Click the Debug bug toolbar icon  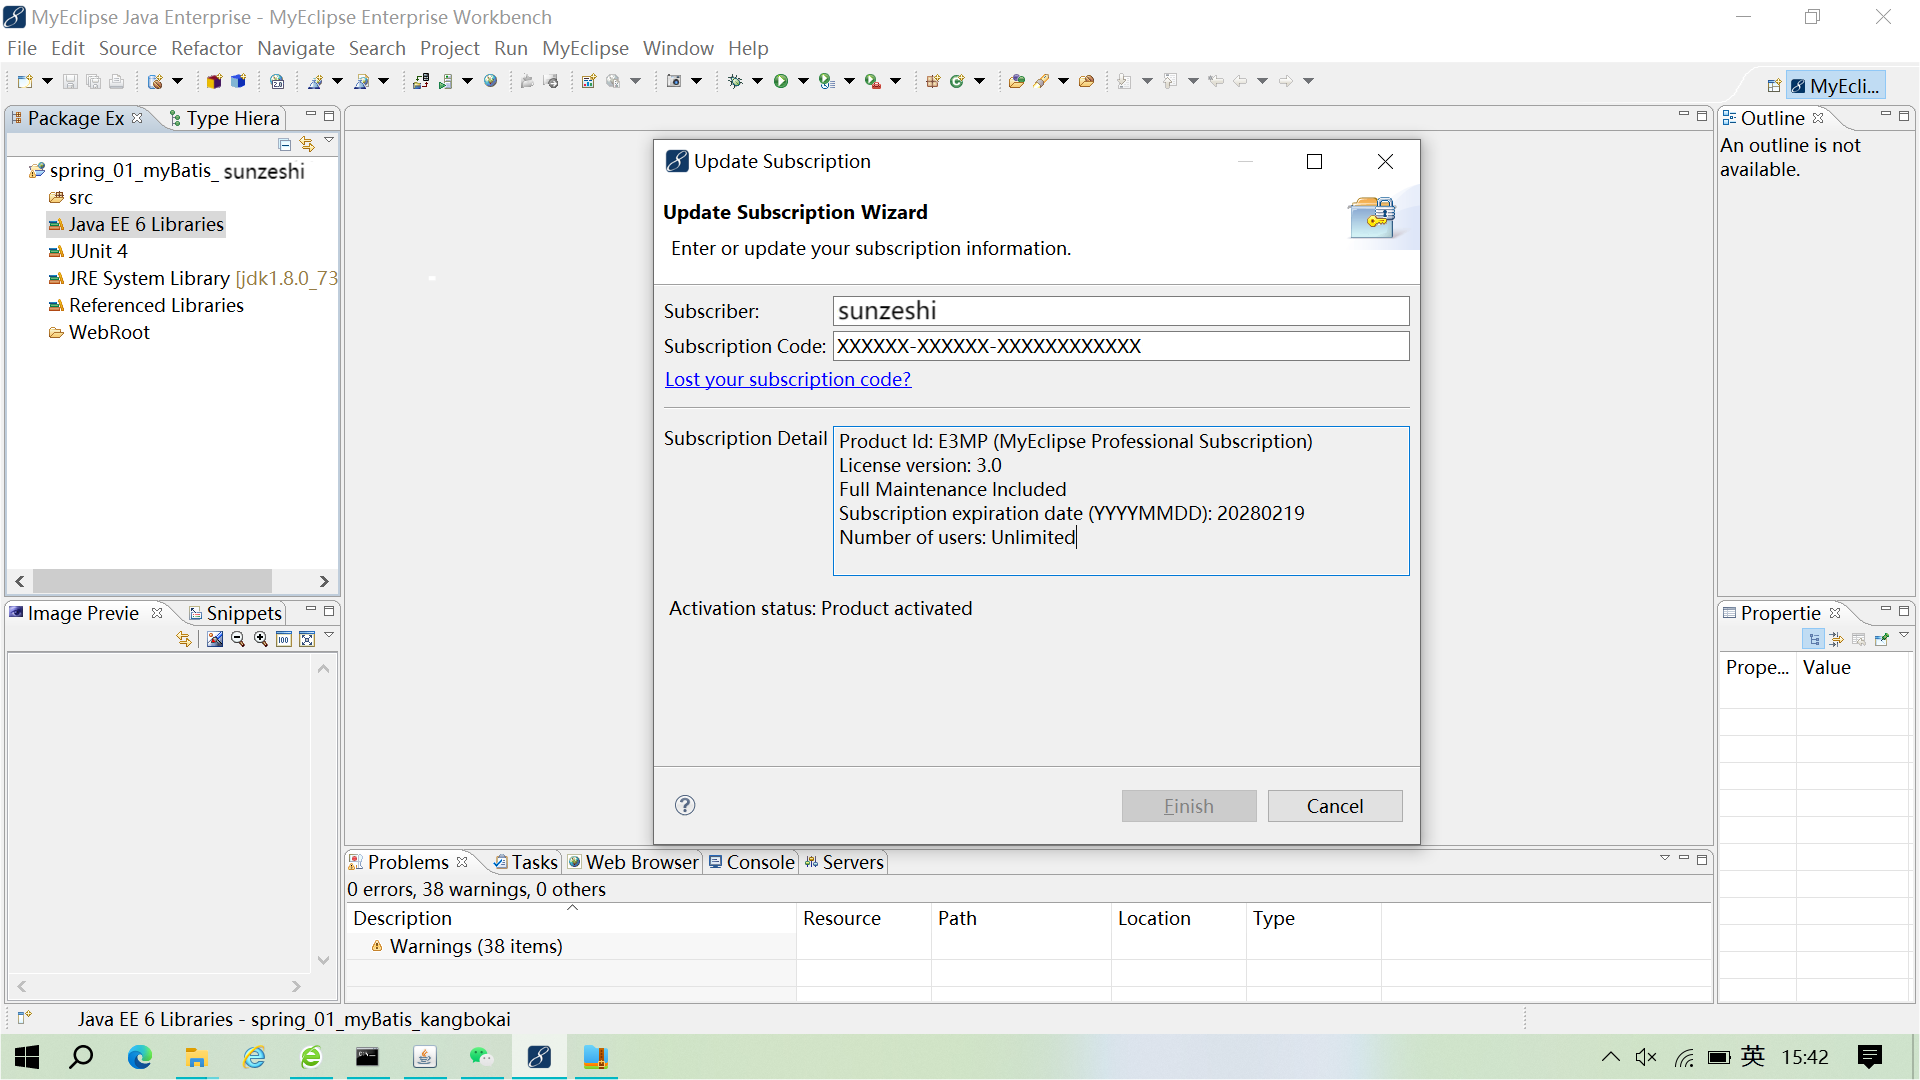(735, 81)
